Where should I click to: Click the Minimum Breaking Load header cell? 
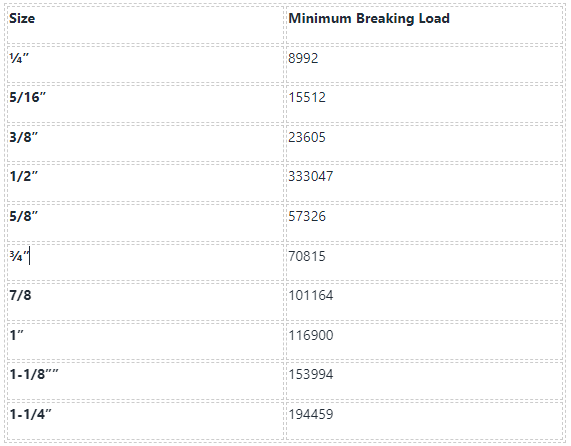pyautogui.click(x=425, y=25)
